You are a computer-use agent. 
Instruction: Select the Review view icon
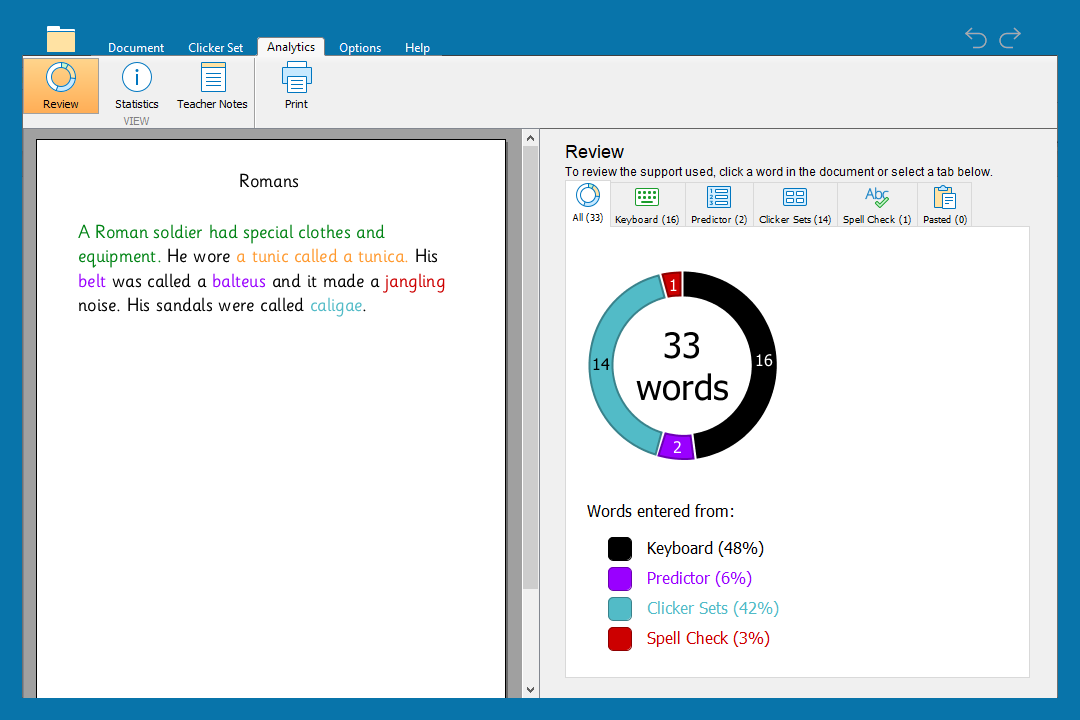[61, 86]
